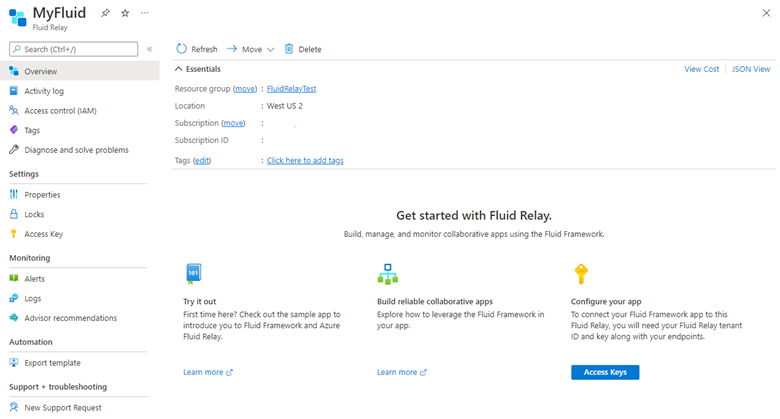780x419 pixels.
Task: Click the Subscription move link
Action: (x=233, y=123)
